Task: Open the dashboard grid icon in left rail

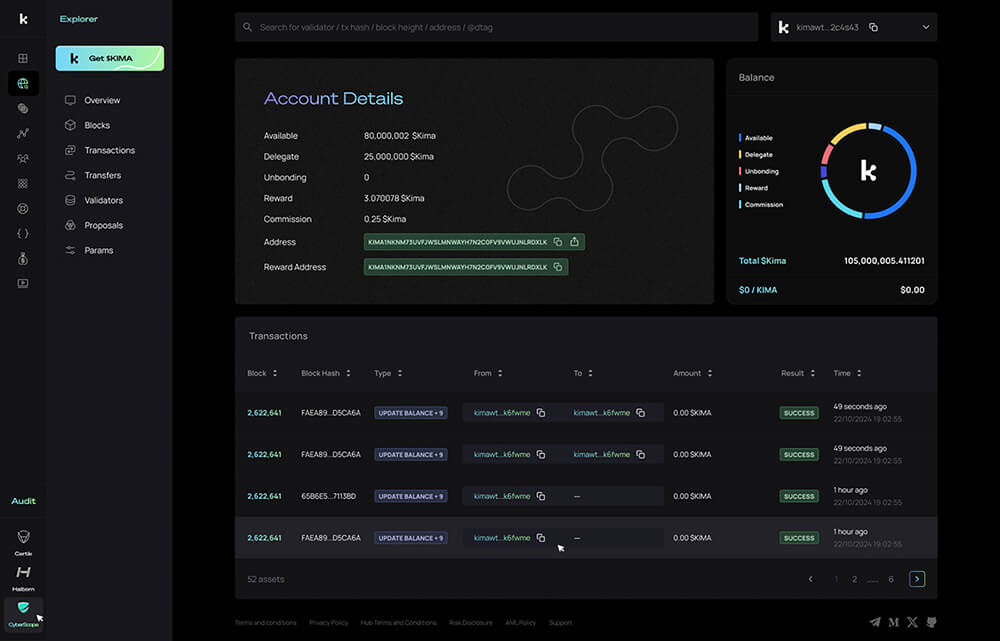Action: click(23, 58)
